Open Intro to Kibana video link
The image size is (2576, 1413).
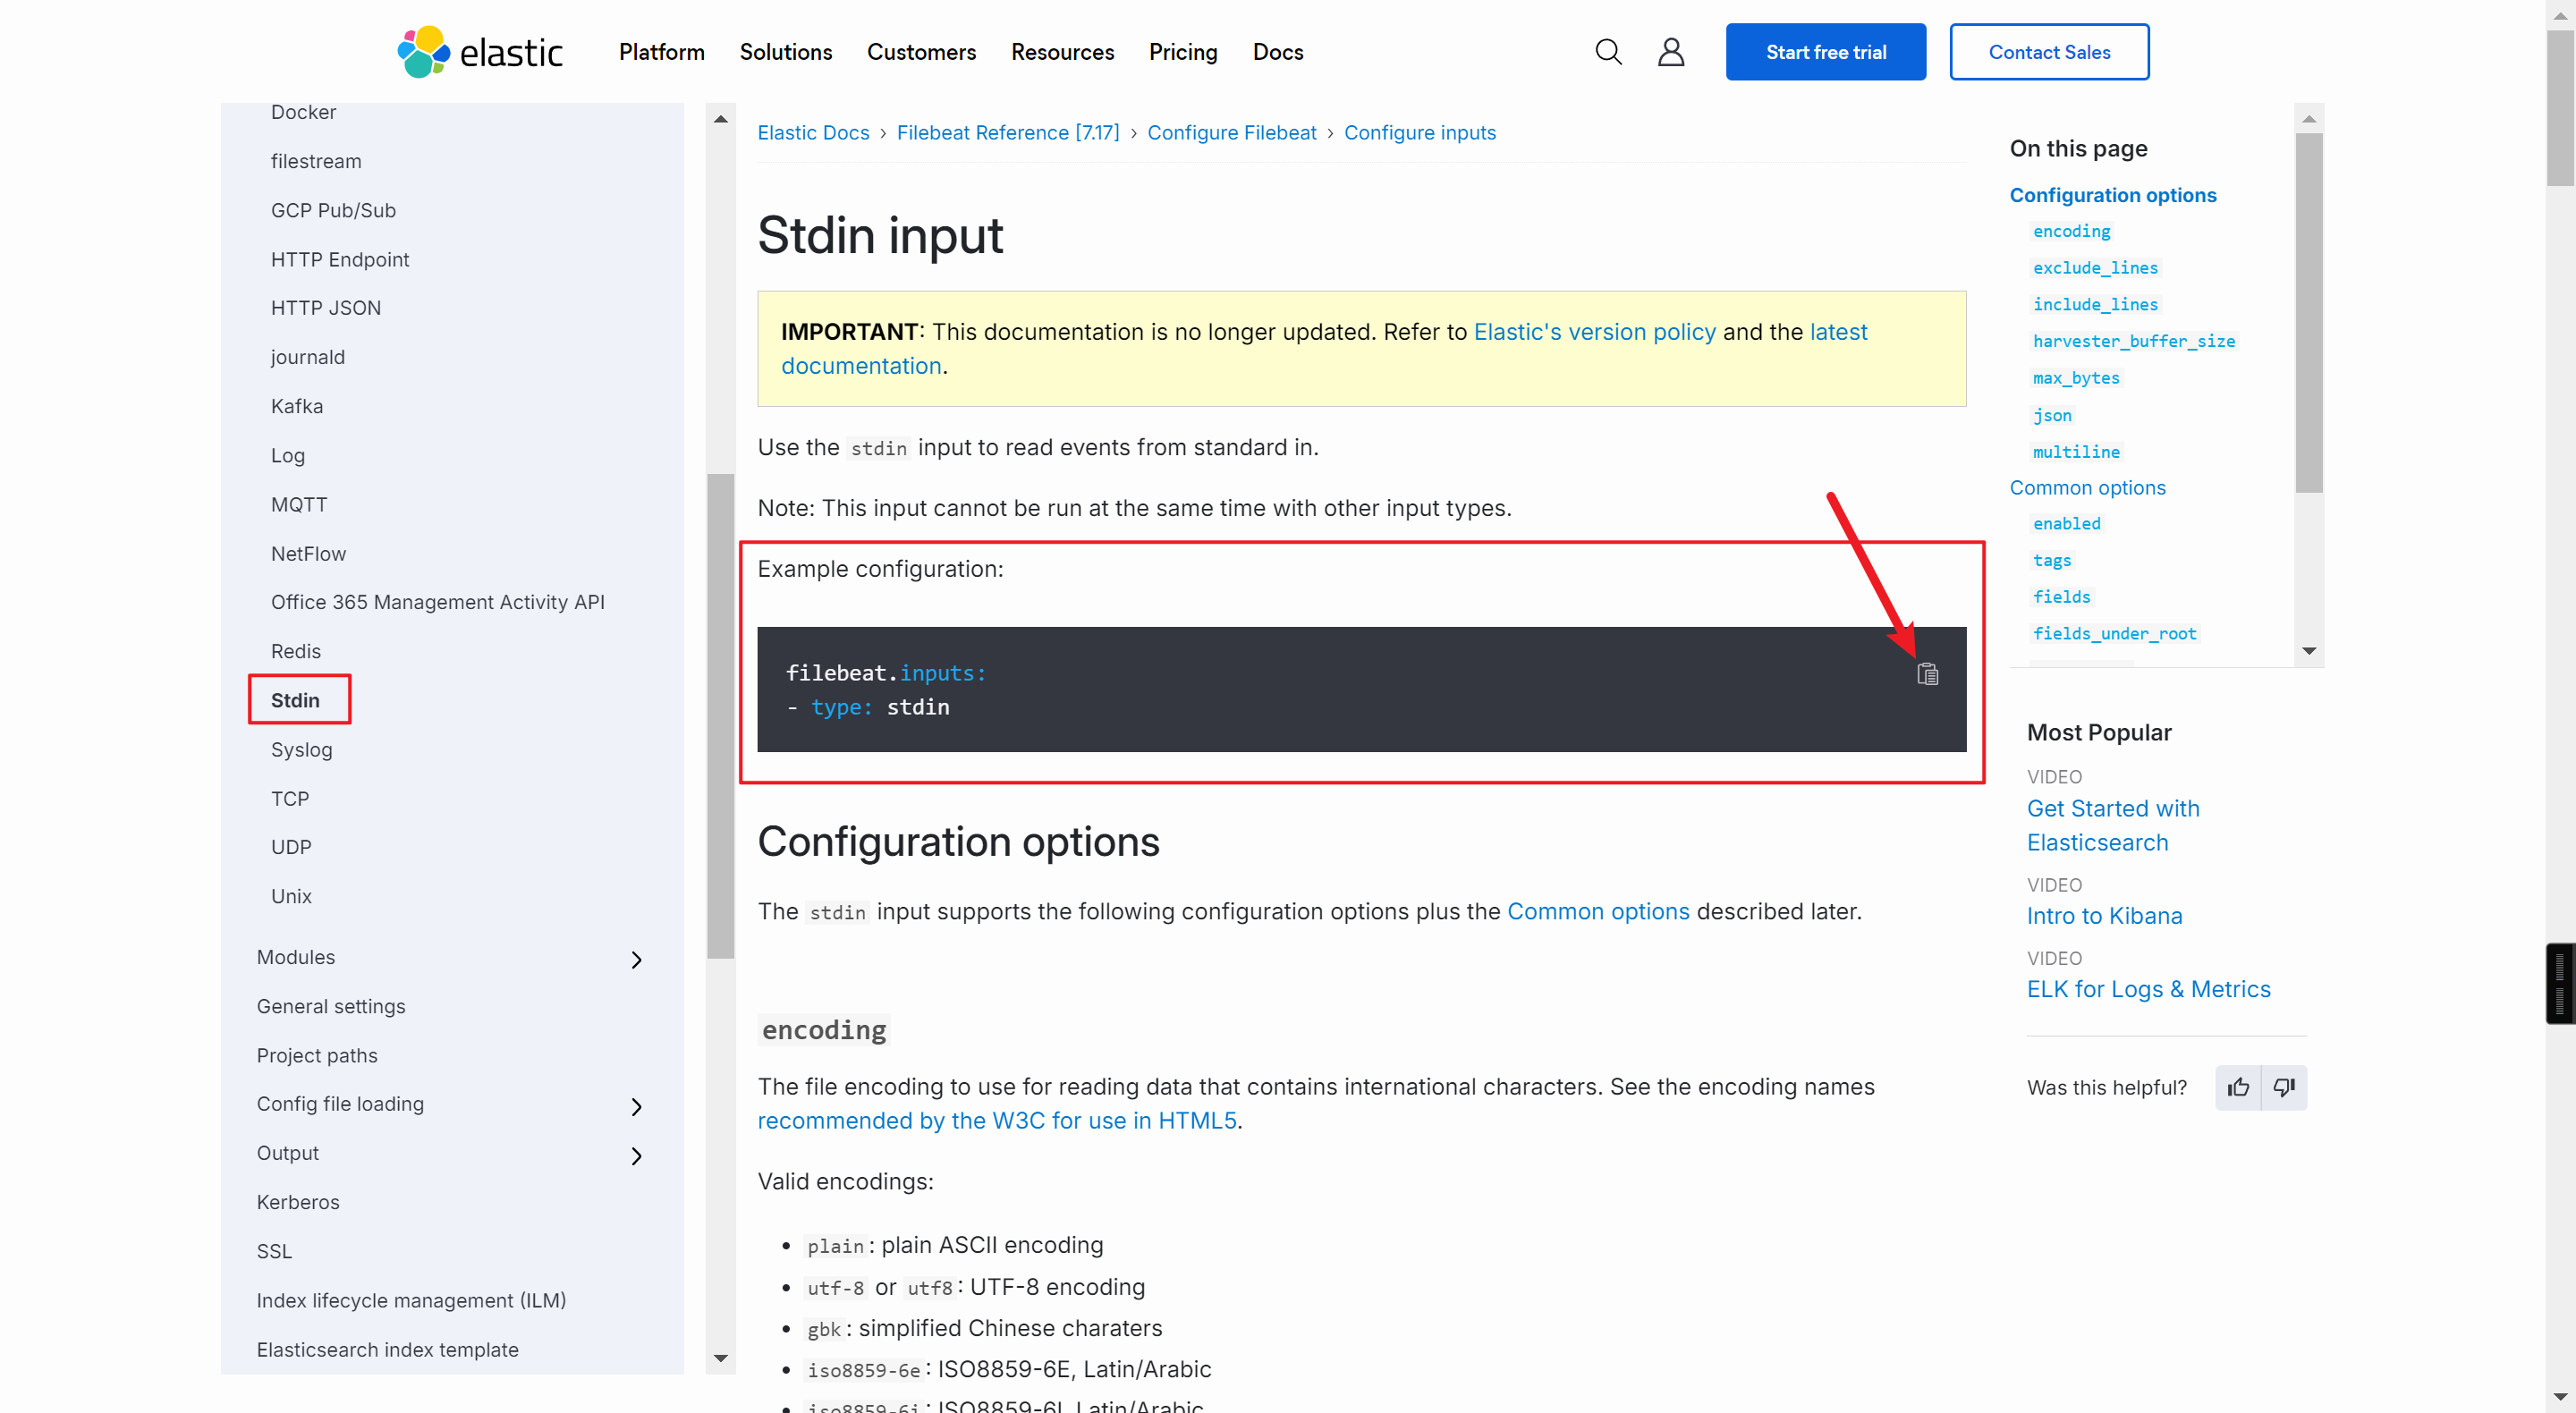pos(2104,916)
